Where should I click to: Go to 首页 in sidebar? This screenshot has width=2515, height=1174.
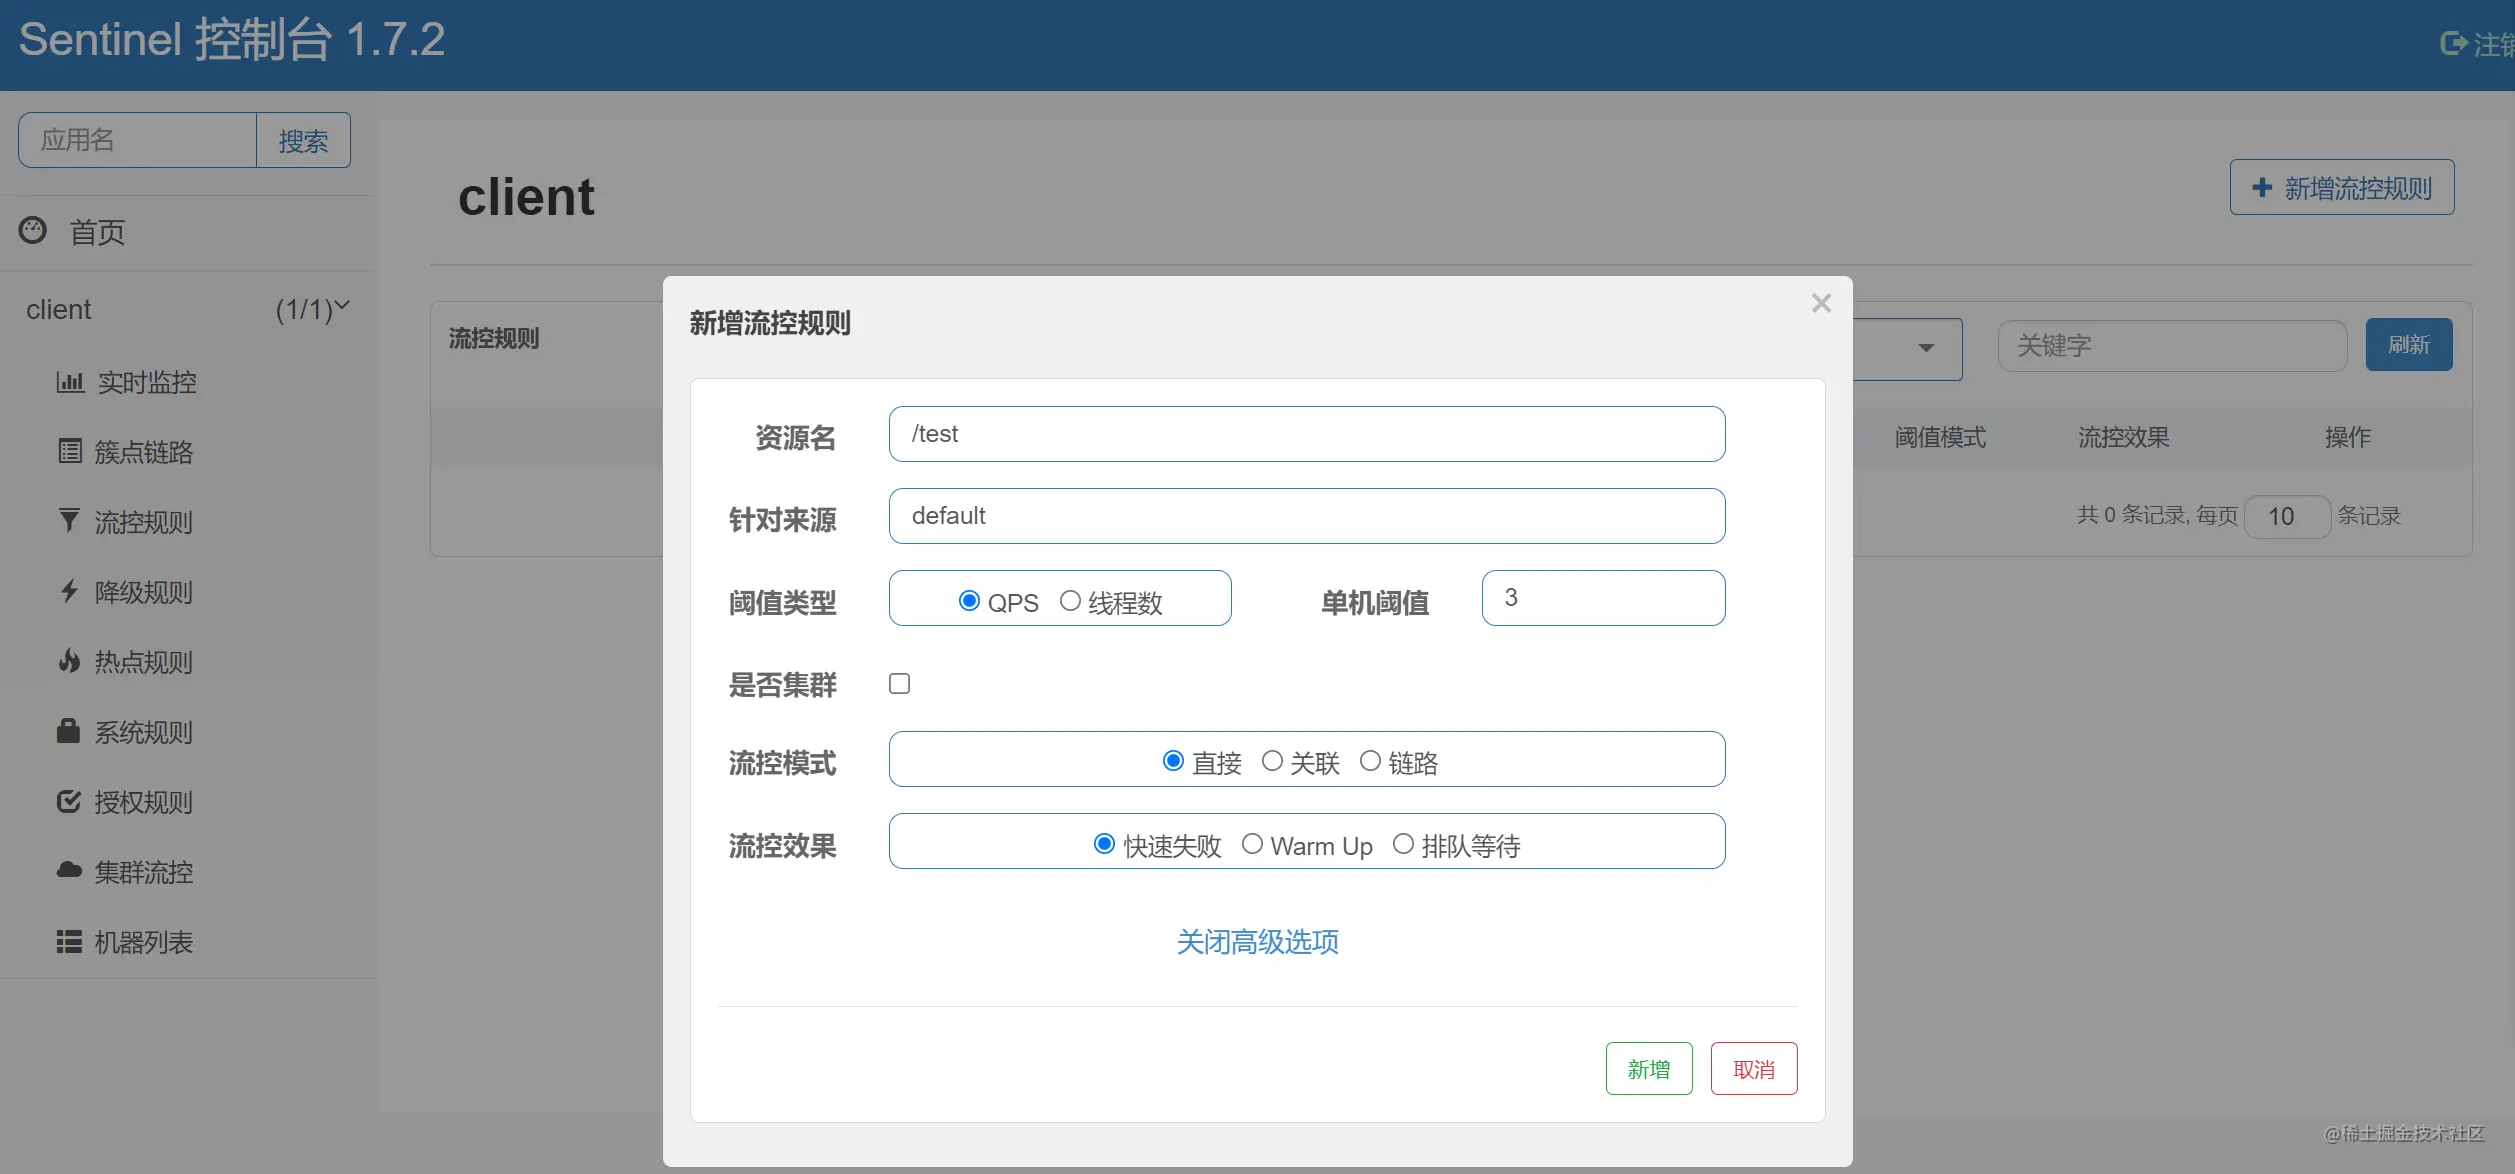pos(97,232)
